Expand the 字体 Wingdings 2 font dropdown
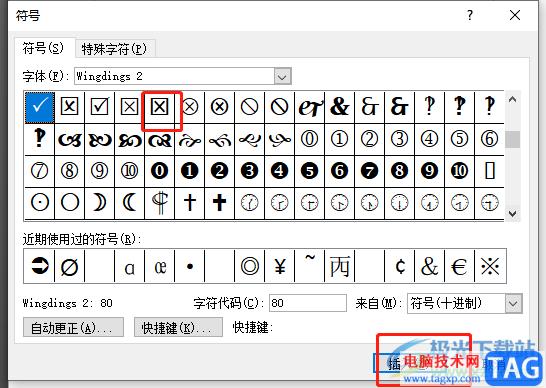546x388 pixels. [282, 76]
